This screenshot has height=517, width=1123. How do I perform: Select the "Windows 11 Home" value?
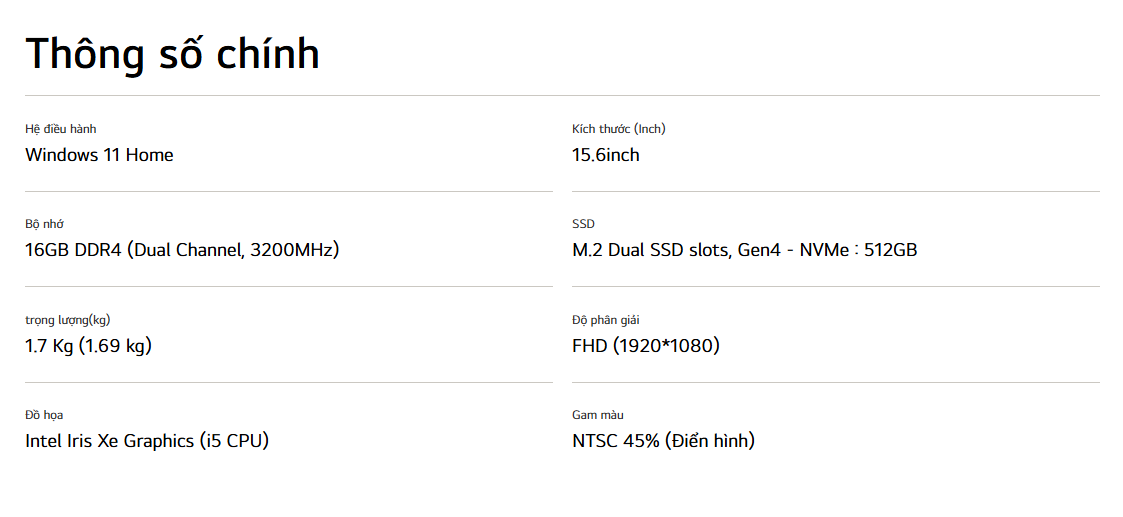[x=99, y=155]
